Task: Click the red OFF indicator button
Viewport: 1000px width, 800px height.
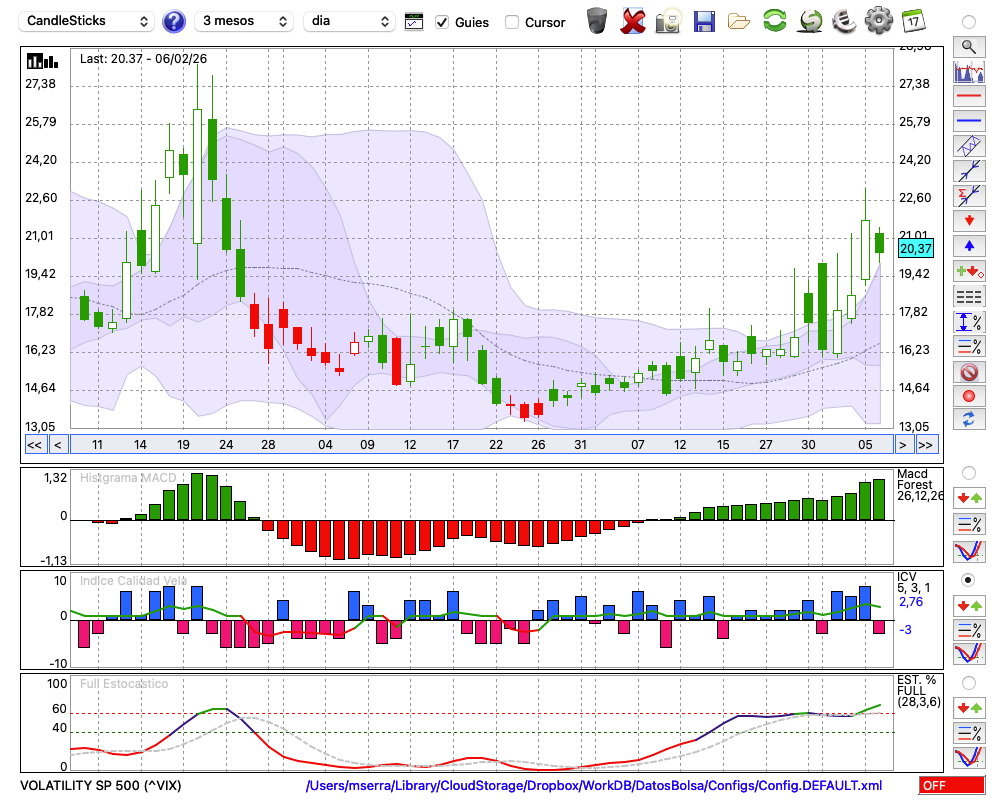Action: (x=951, y=786)
